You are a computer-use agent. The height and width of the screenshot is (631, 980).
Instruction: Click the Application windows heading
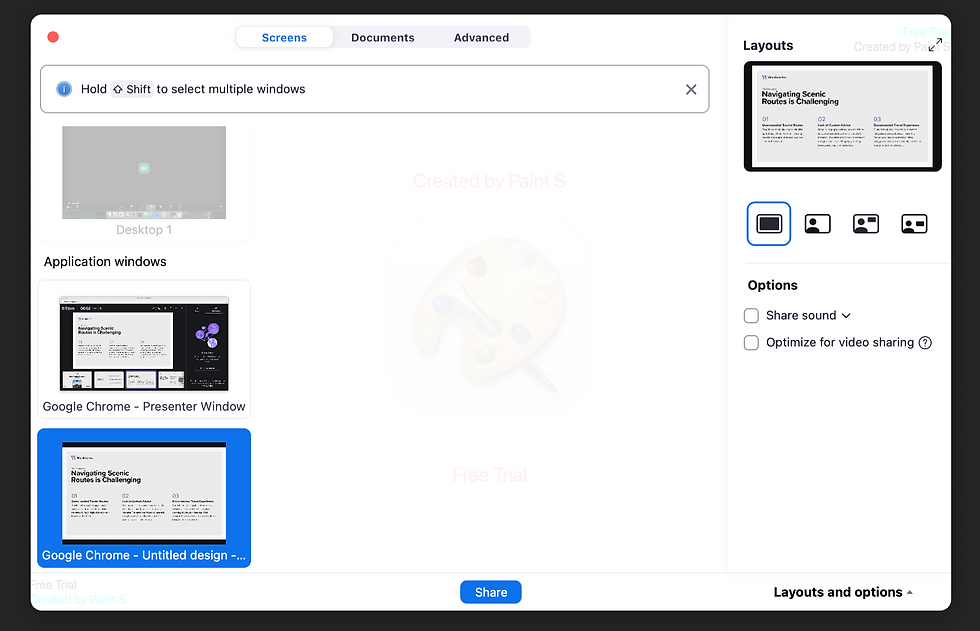[105, 262]
